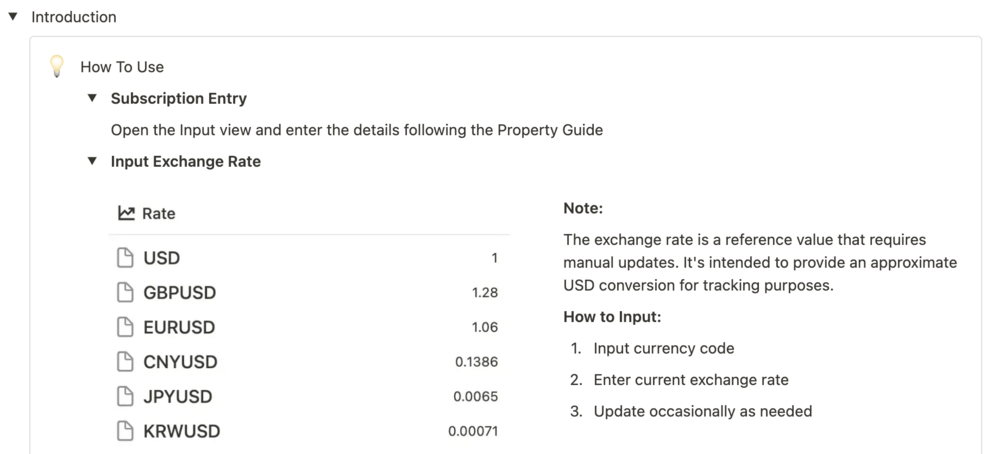Click the JPYUSD page icon
The height and width of the screenshot is (454, 1005).
(125, 397)
